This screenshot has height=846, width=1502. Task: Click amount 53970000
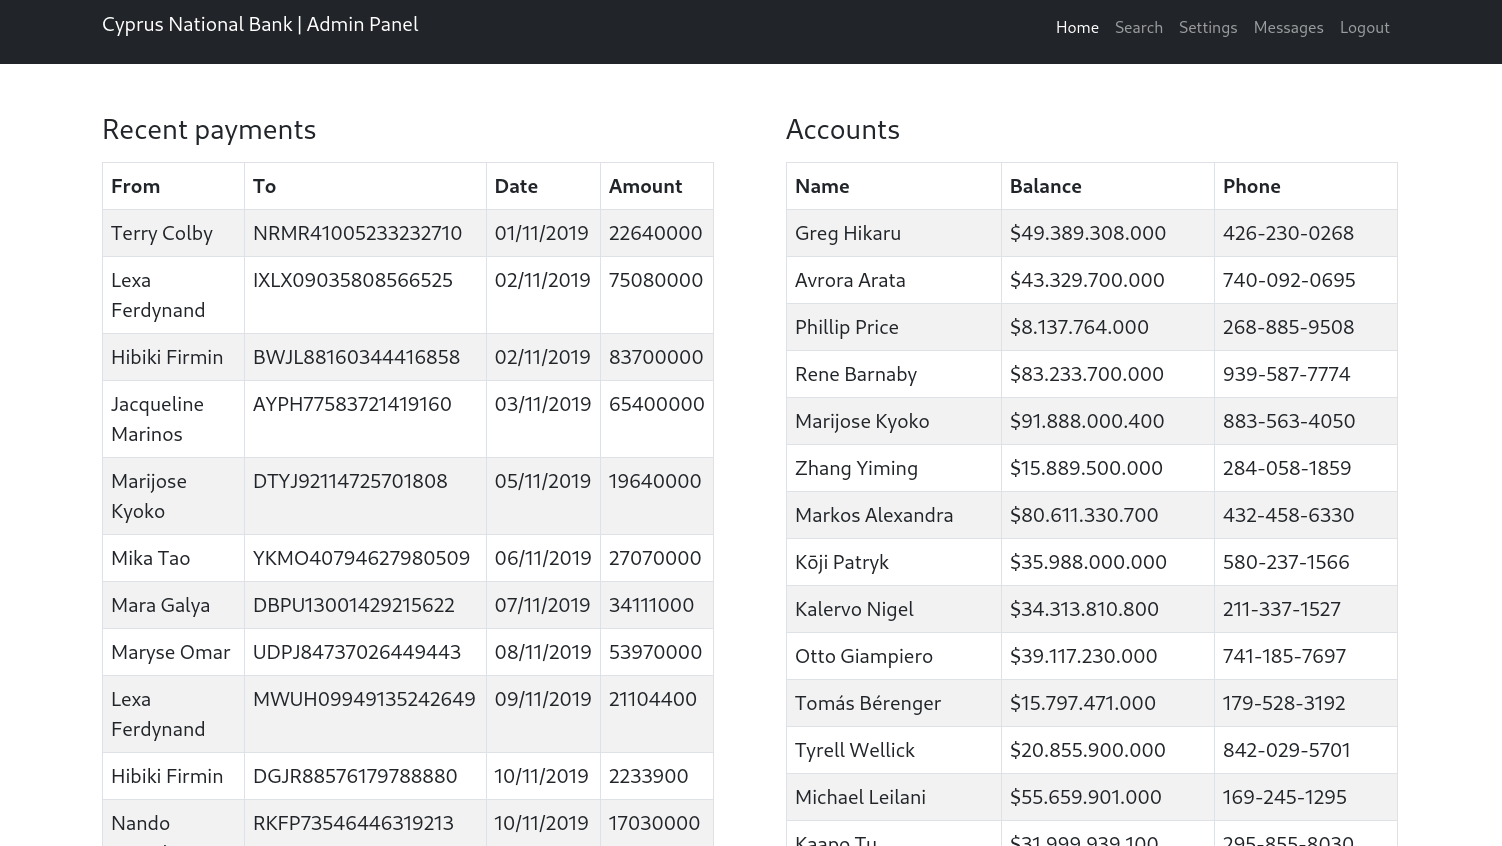tap(655, 652)
